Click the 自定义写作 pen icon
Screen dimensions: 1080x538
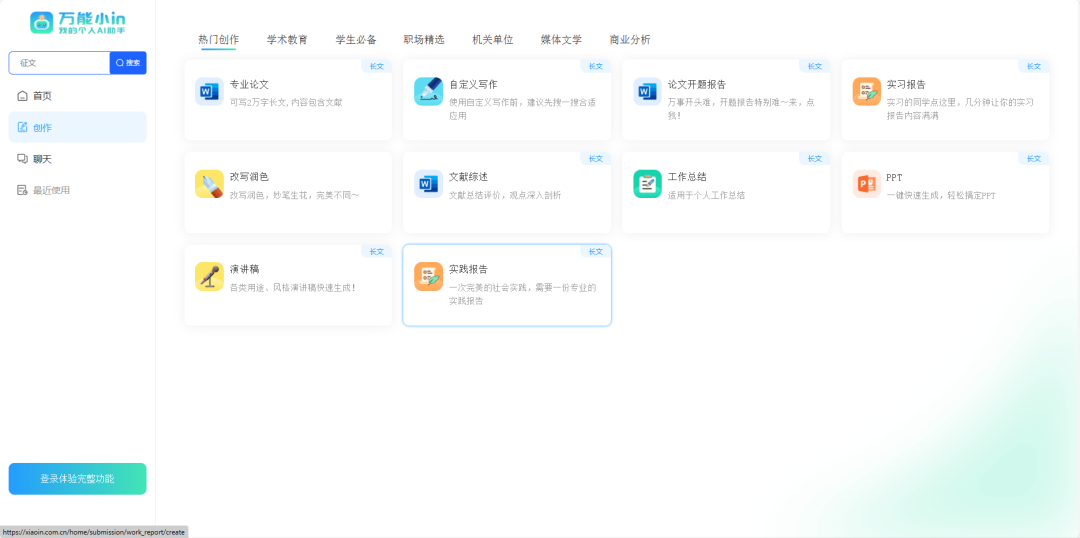coord(428,92)
